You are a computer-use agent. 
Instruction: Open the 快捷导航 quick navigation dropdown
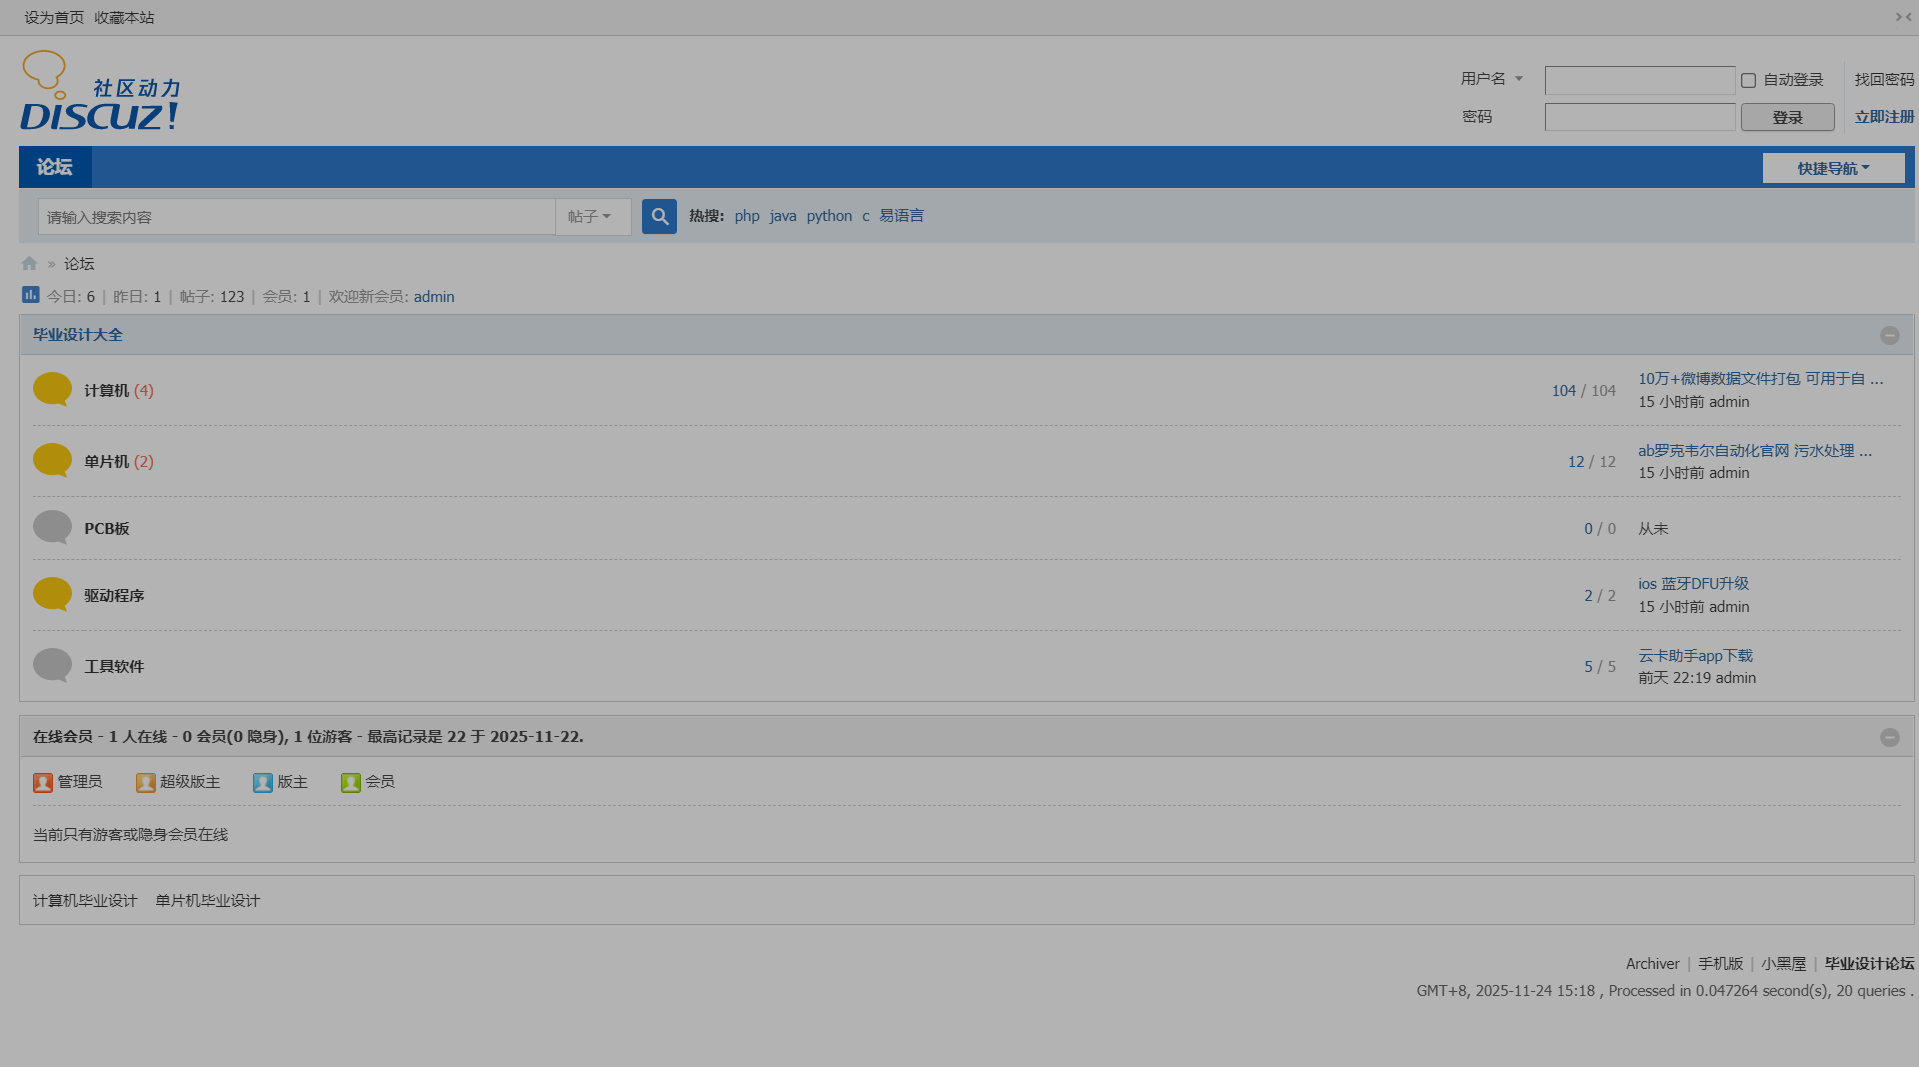coord(1832,168)
